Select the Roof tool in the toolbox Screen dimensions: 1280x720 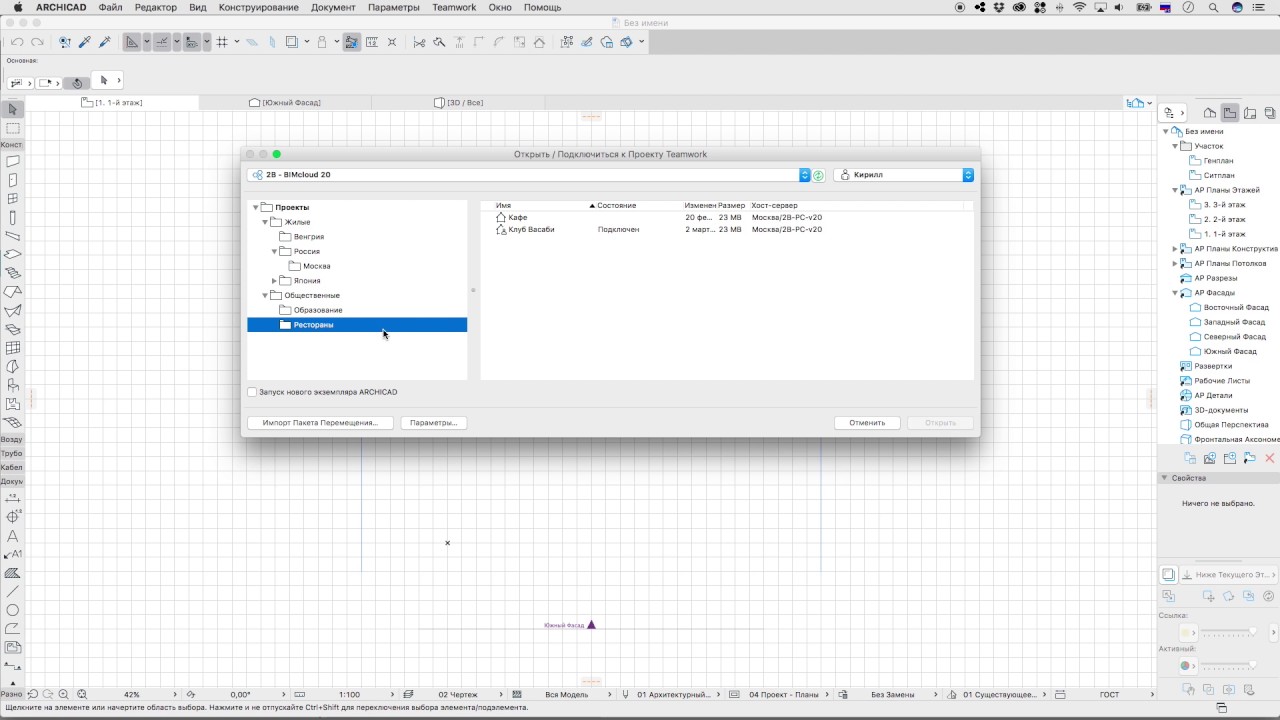point(13,292)
